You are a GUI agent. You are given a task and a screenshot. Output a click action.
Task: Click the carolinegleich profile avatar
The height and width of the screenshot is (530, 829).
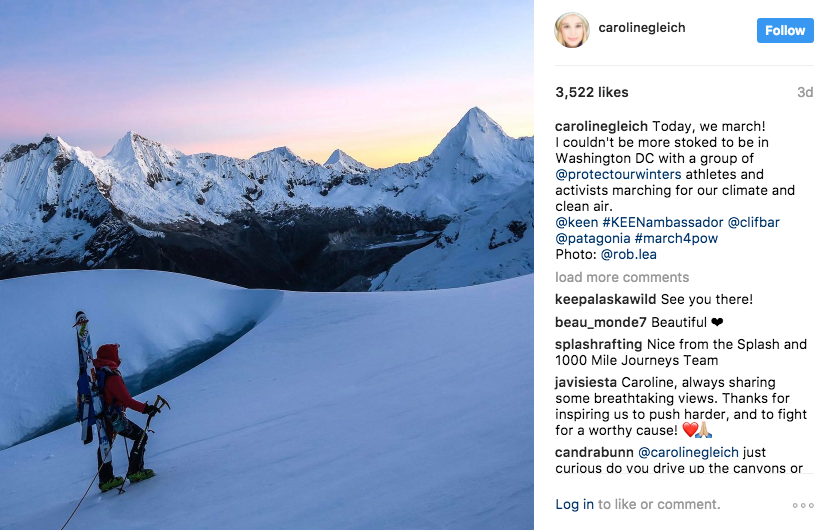[572, 30]
